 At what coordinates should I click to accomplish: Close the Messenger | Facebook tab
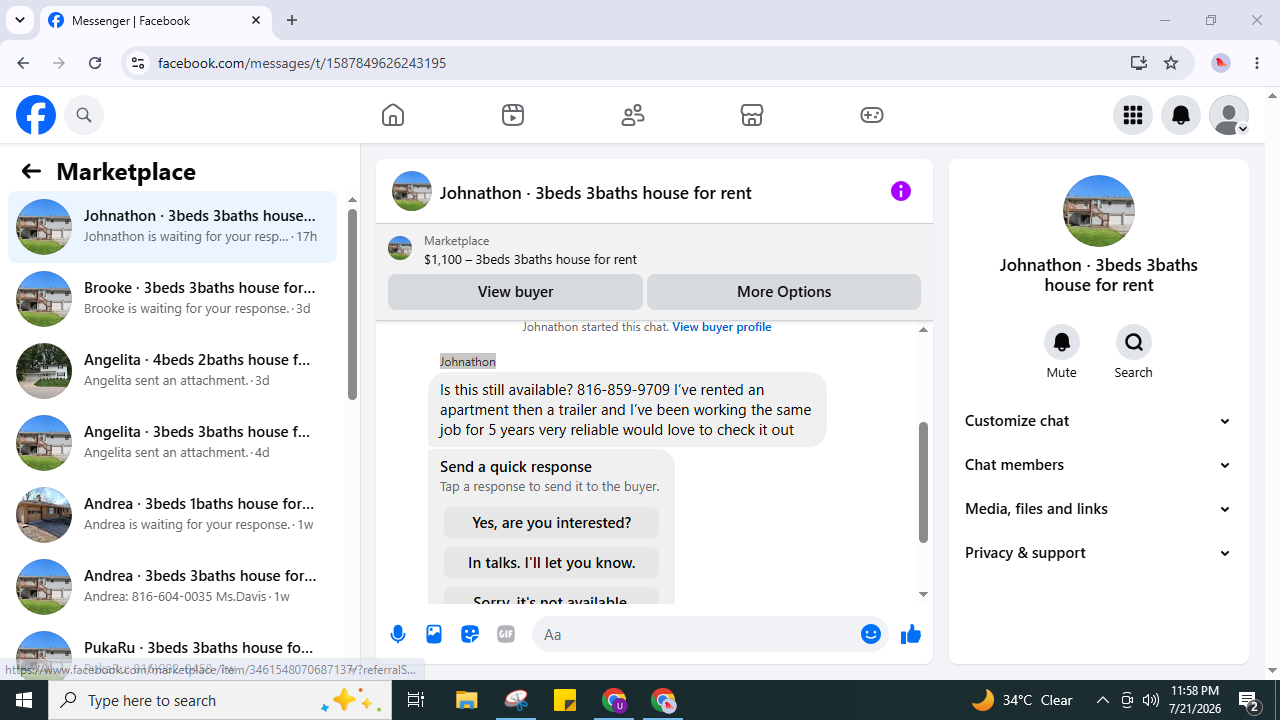(x=256, y=20)
